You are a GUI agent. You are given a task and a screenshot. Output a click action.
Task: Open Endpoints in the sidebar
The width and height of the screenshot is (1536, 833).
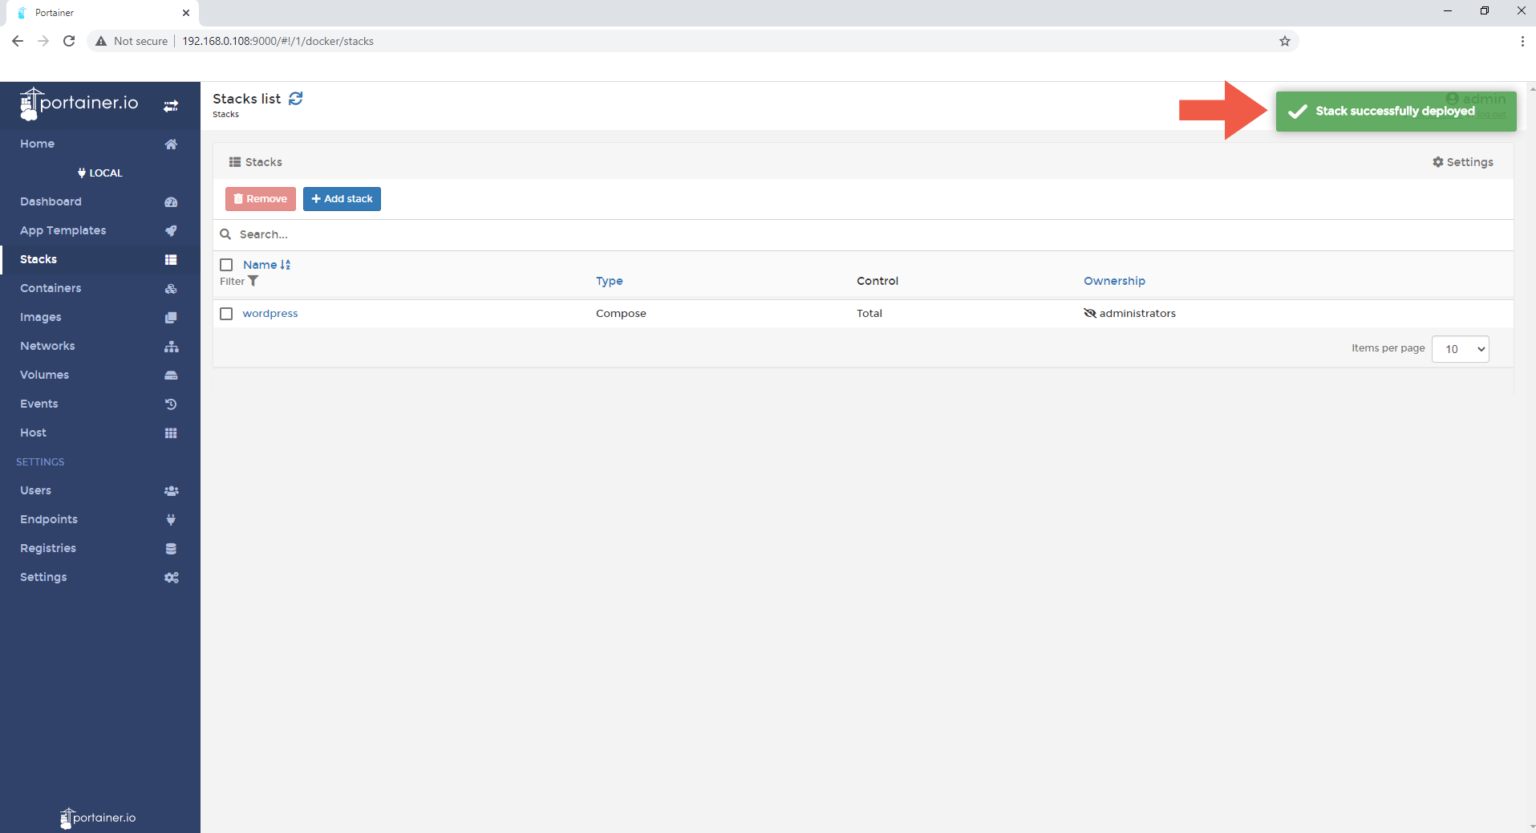[x=49, y=520]
